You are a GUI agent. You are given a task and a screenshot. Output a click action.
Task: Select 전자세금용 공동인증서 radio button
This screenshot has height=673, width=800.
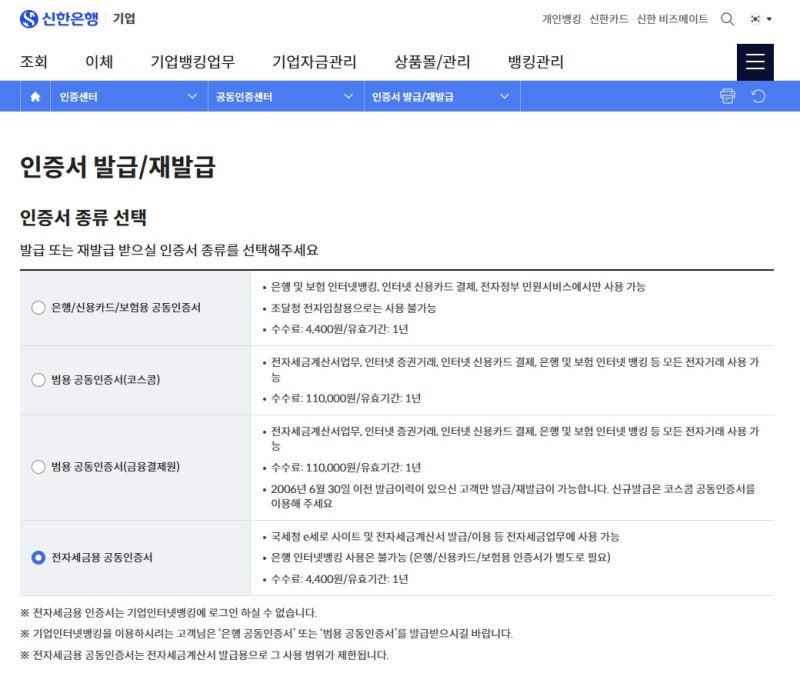point(38,558)
